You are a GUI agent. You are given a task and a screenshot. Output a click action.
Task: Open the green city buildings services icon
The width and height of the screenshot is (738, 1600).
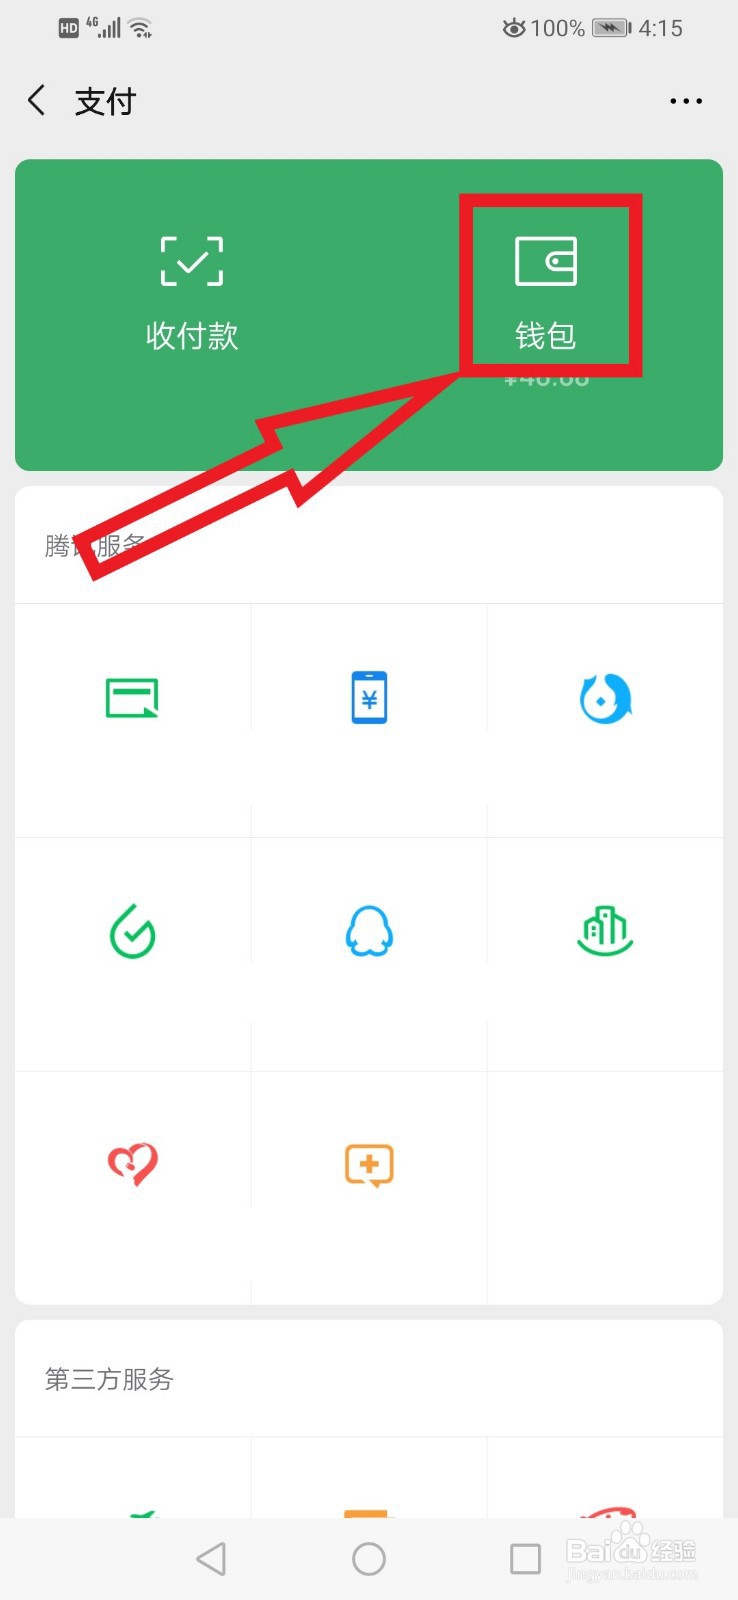[x=605, y=931]
